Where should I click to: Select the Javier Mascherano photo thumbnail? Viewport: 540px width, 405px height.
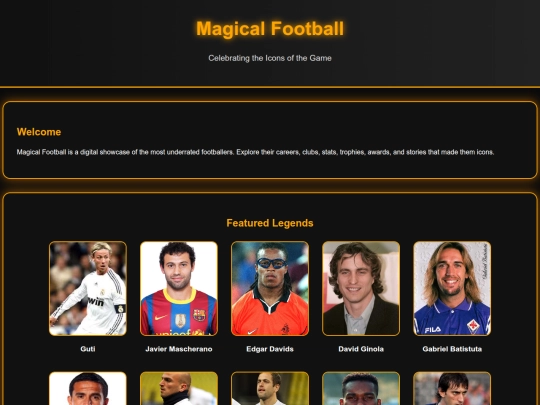(x=179, y=288)
